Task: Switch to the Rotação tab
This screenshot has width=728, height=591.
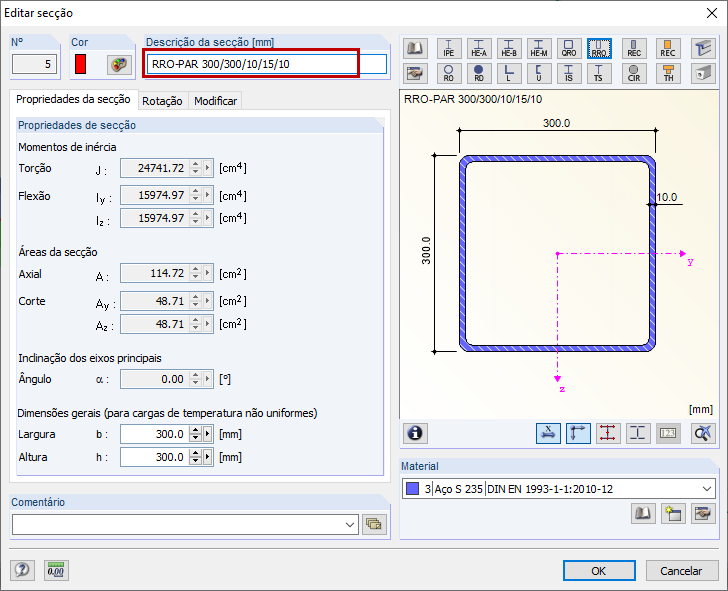Action: [162, 101]
